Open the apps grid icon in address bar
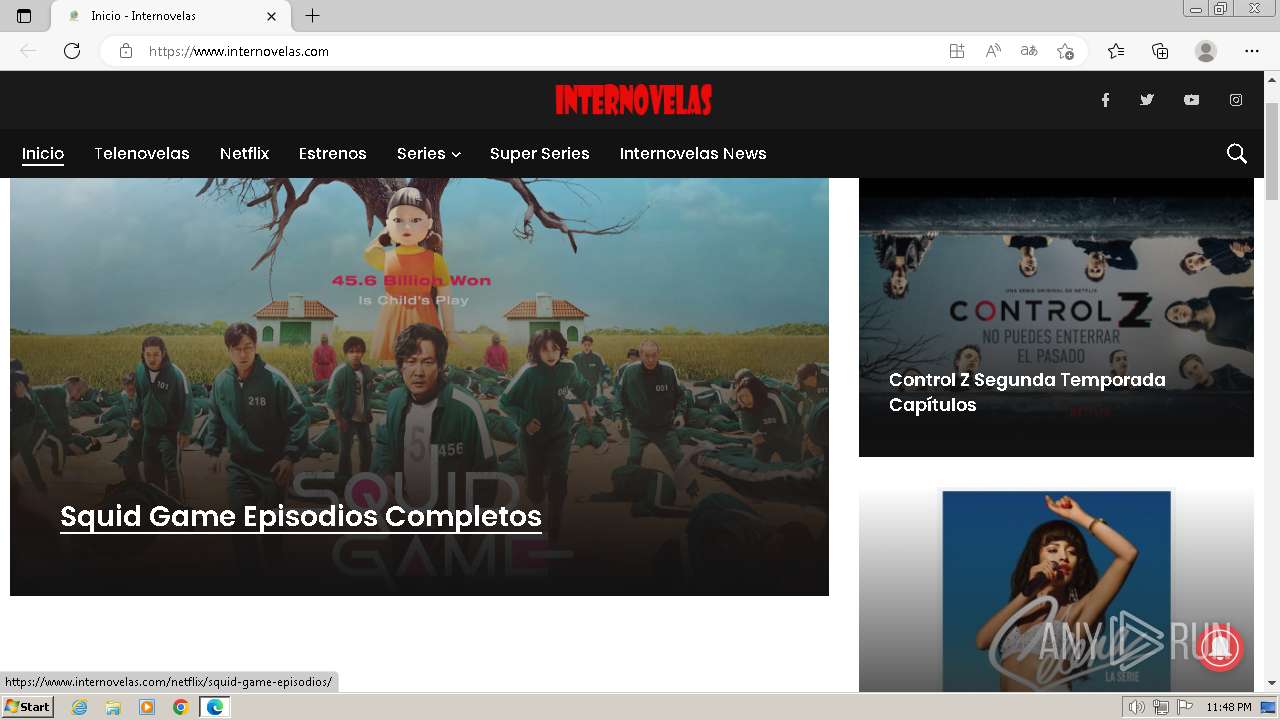The image size is (1280, 720). pos(957,51)
